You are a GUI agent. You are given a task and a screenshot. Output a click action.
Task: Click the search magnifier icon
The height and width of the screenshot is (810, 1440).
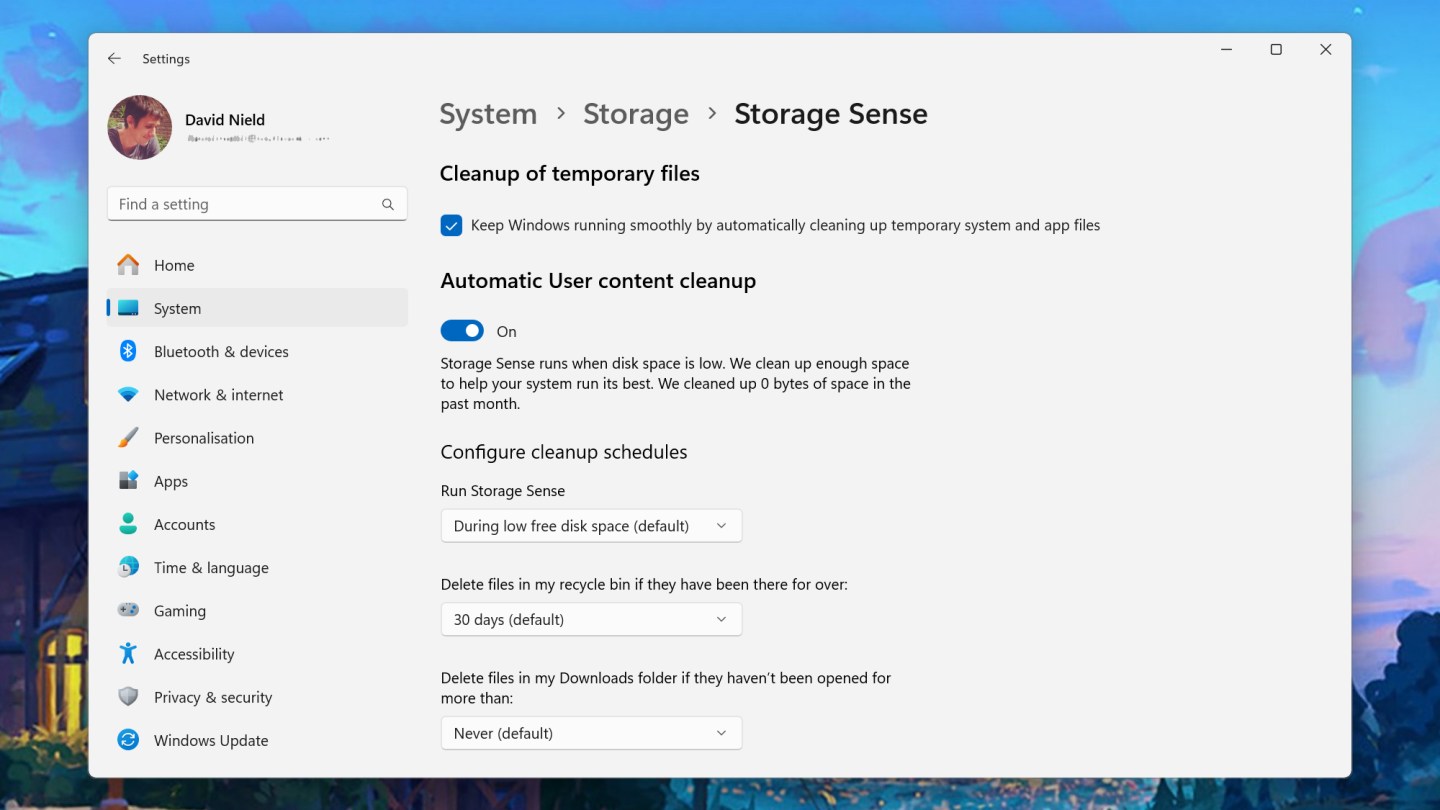387,203
